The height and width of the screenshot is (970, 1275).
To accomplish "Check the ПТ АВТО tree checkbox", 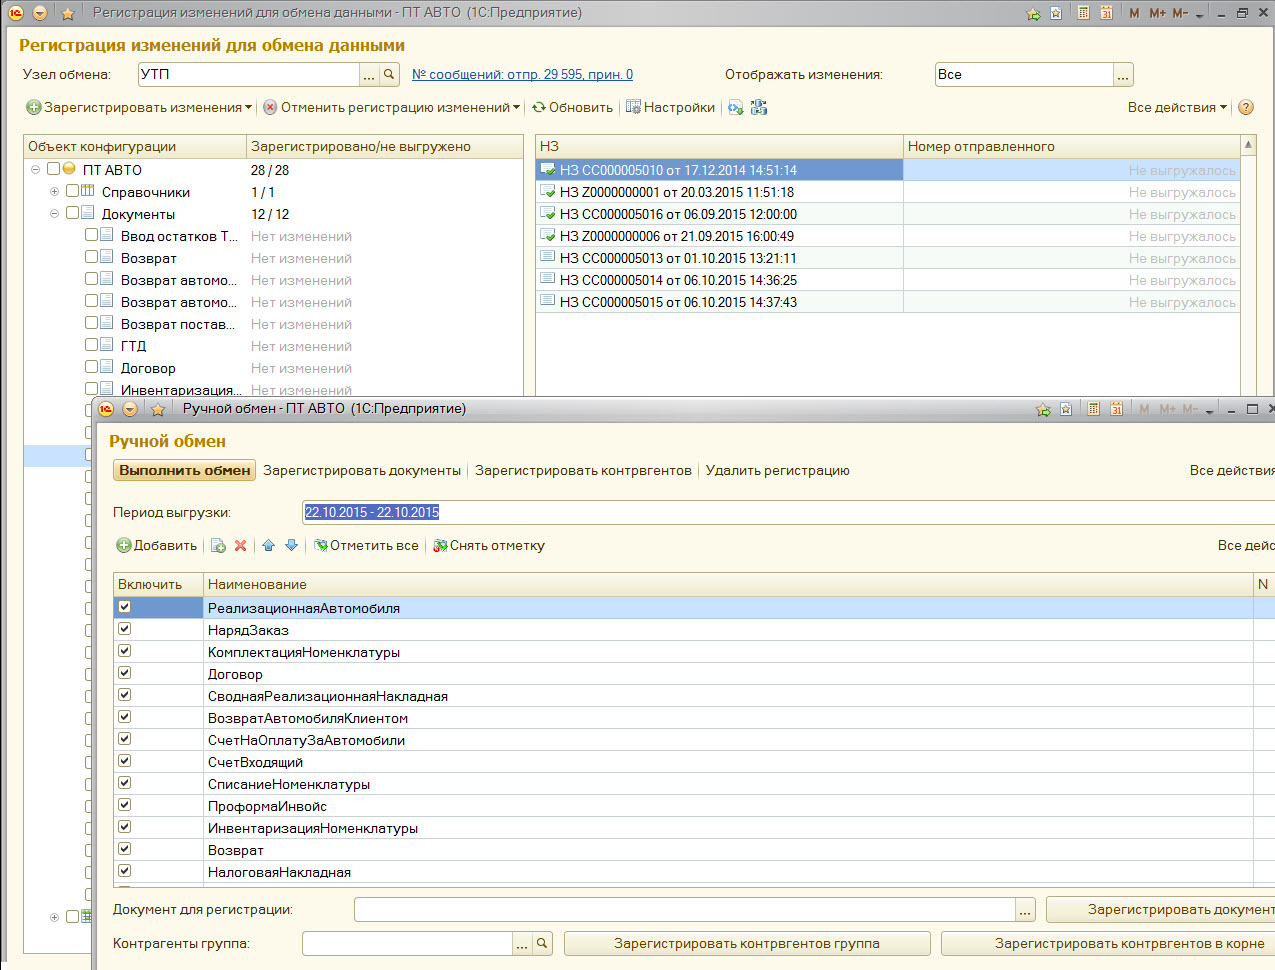I will (x=53, y=169).
